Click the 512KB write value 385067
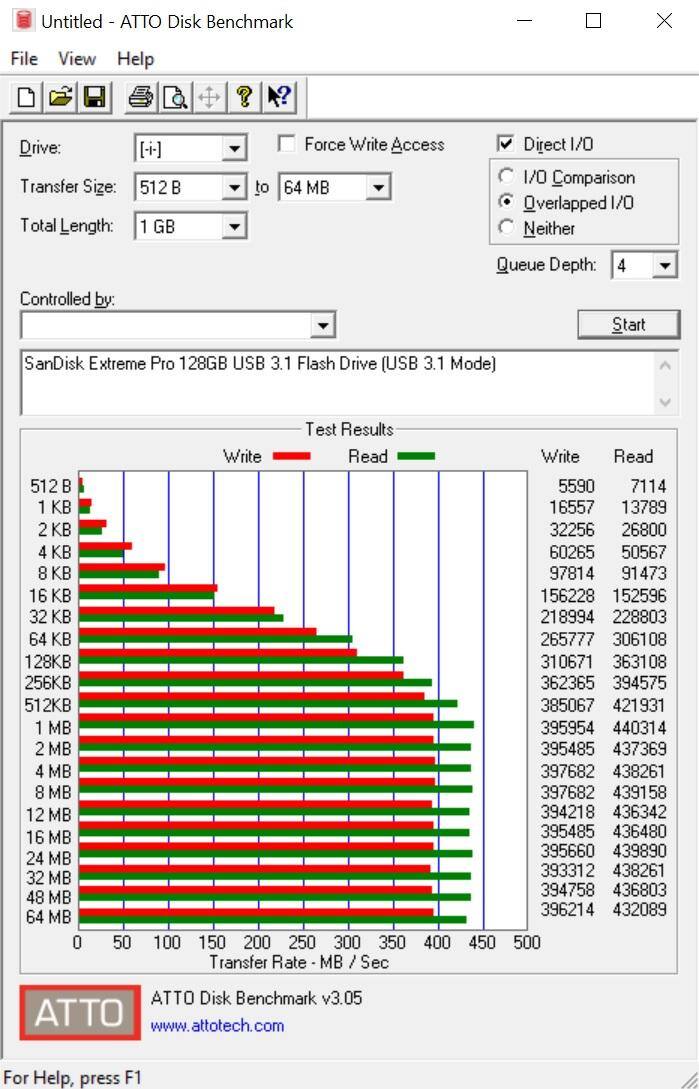The width and height of the screenshot is (699, 1089). click(568, 706)
